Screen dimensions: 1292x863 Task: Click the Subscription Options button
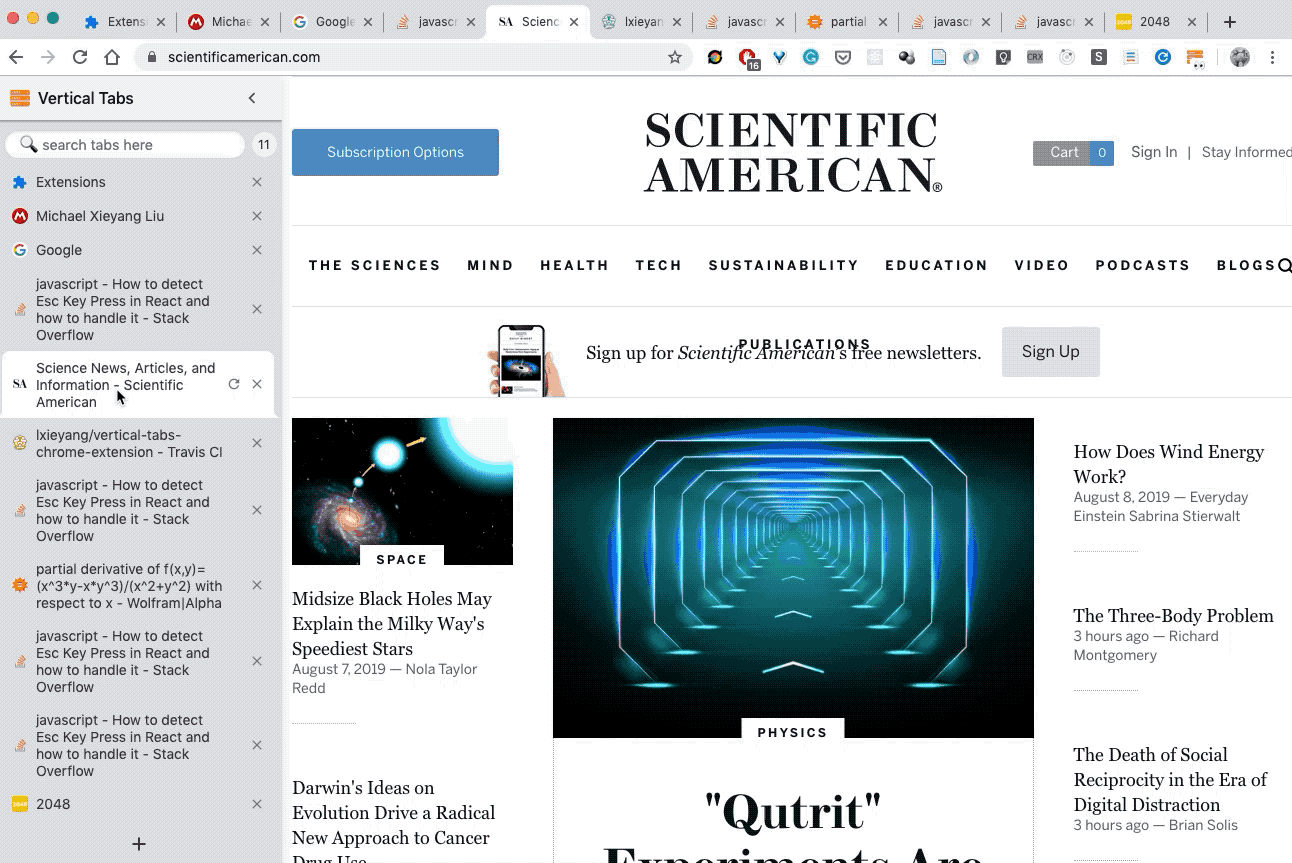click(x=395, y=152)
